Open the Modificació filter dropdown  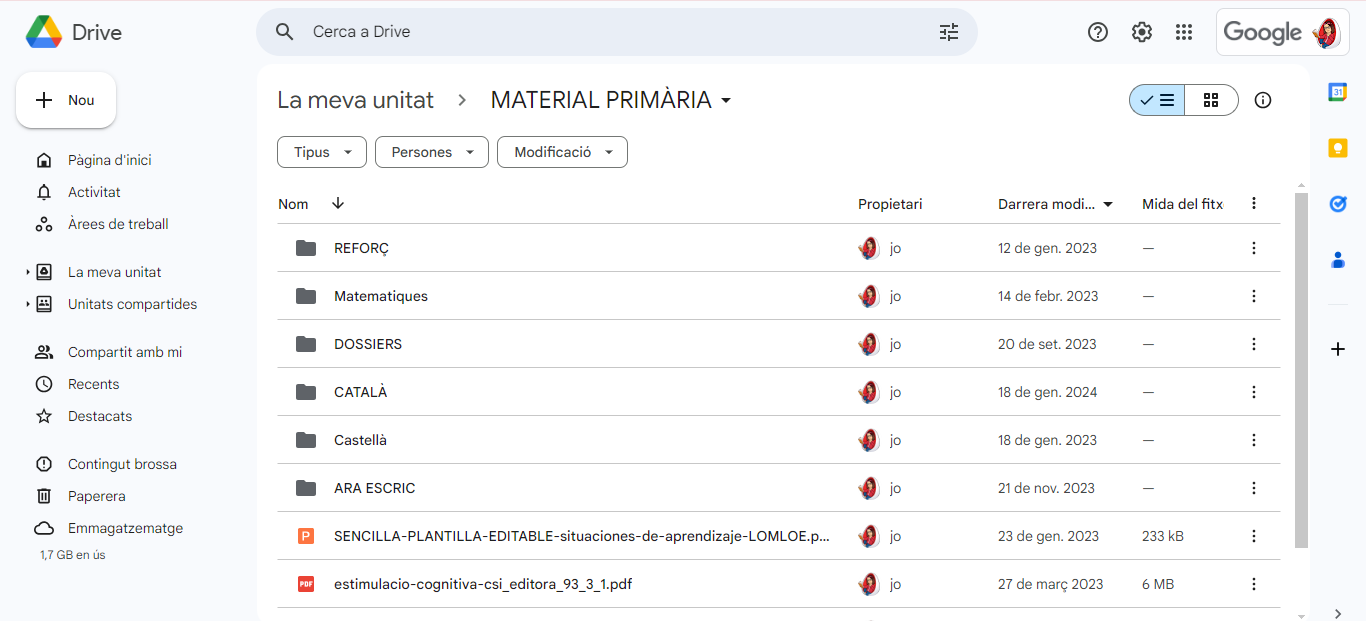[562, 152]
